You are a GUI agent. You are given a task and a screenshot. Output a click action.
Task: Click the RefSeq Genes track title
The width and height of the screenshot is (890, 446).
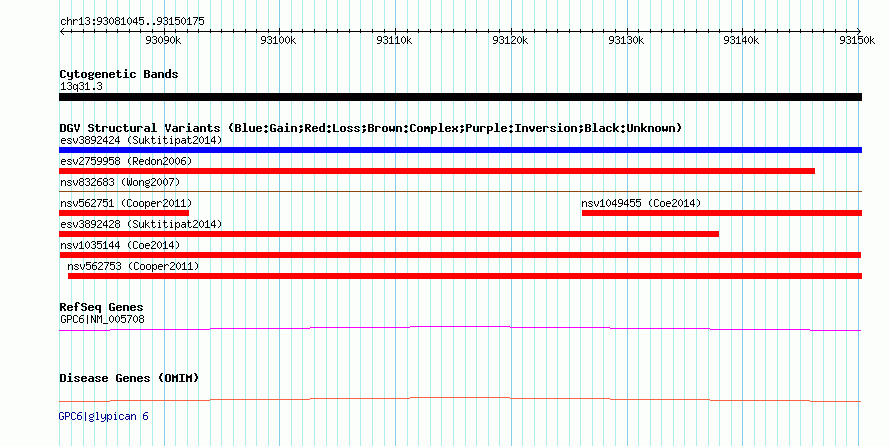pyautogui.click(x=101, y=307)
